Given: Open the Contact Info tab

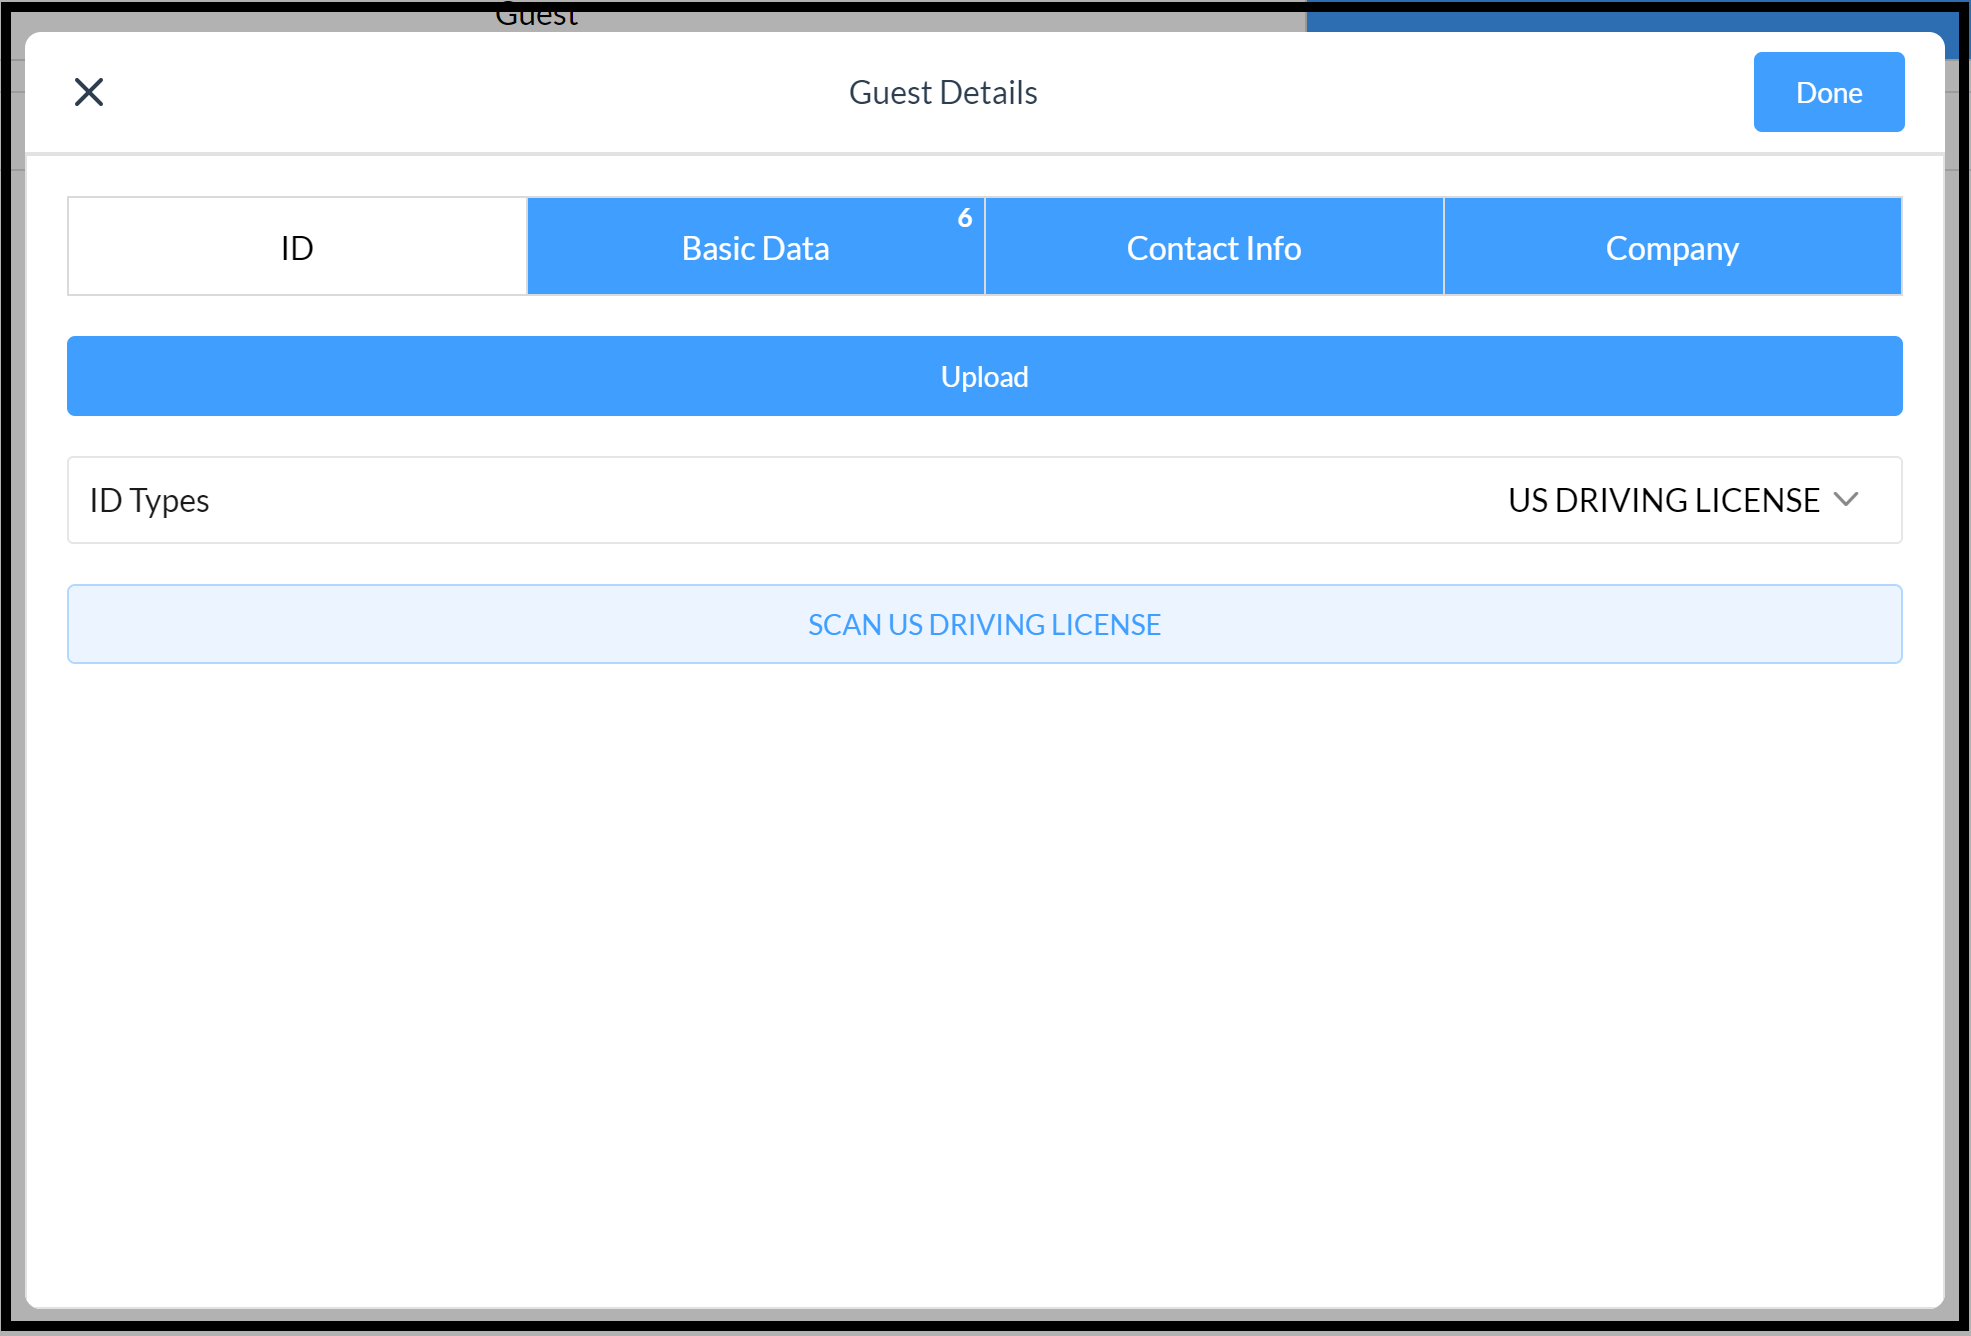Looking at the screenshot, I should [1213, 247].
